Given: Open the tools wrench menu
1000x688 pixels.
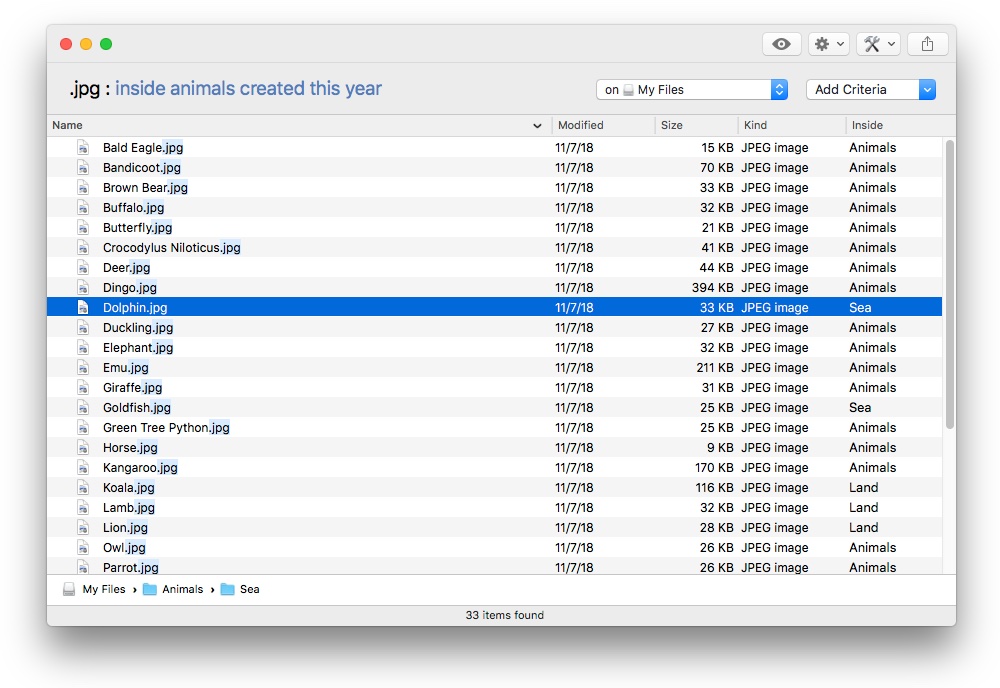Looking at the screenshot, I should 878,44.
